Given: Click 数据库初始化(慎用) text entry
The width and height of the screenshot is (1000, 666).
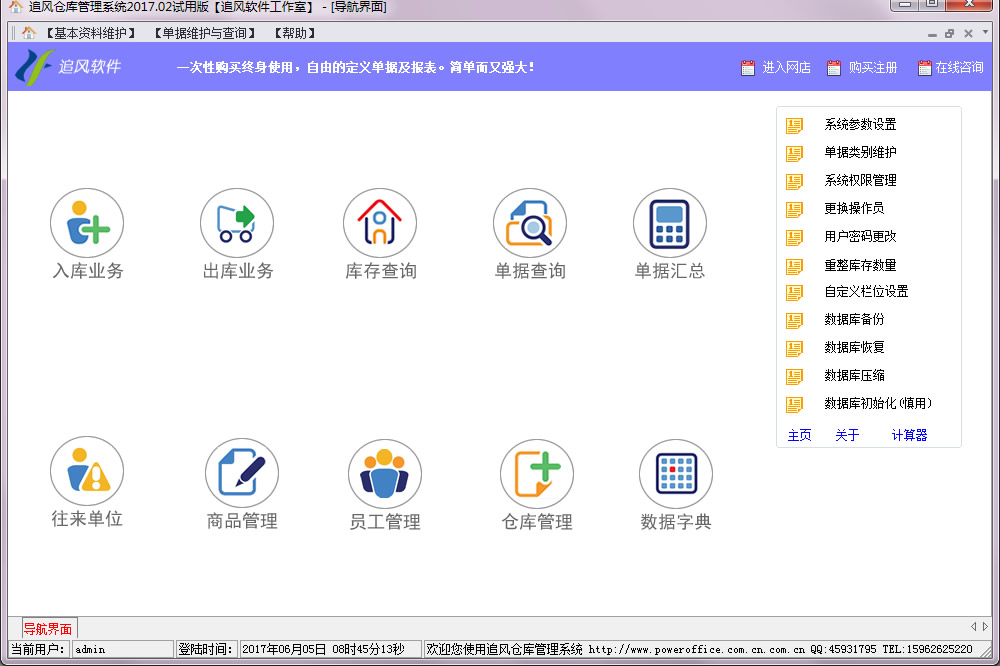Looking at the screenshot, I should click(x=878, y=404).
